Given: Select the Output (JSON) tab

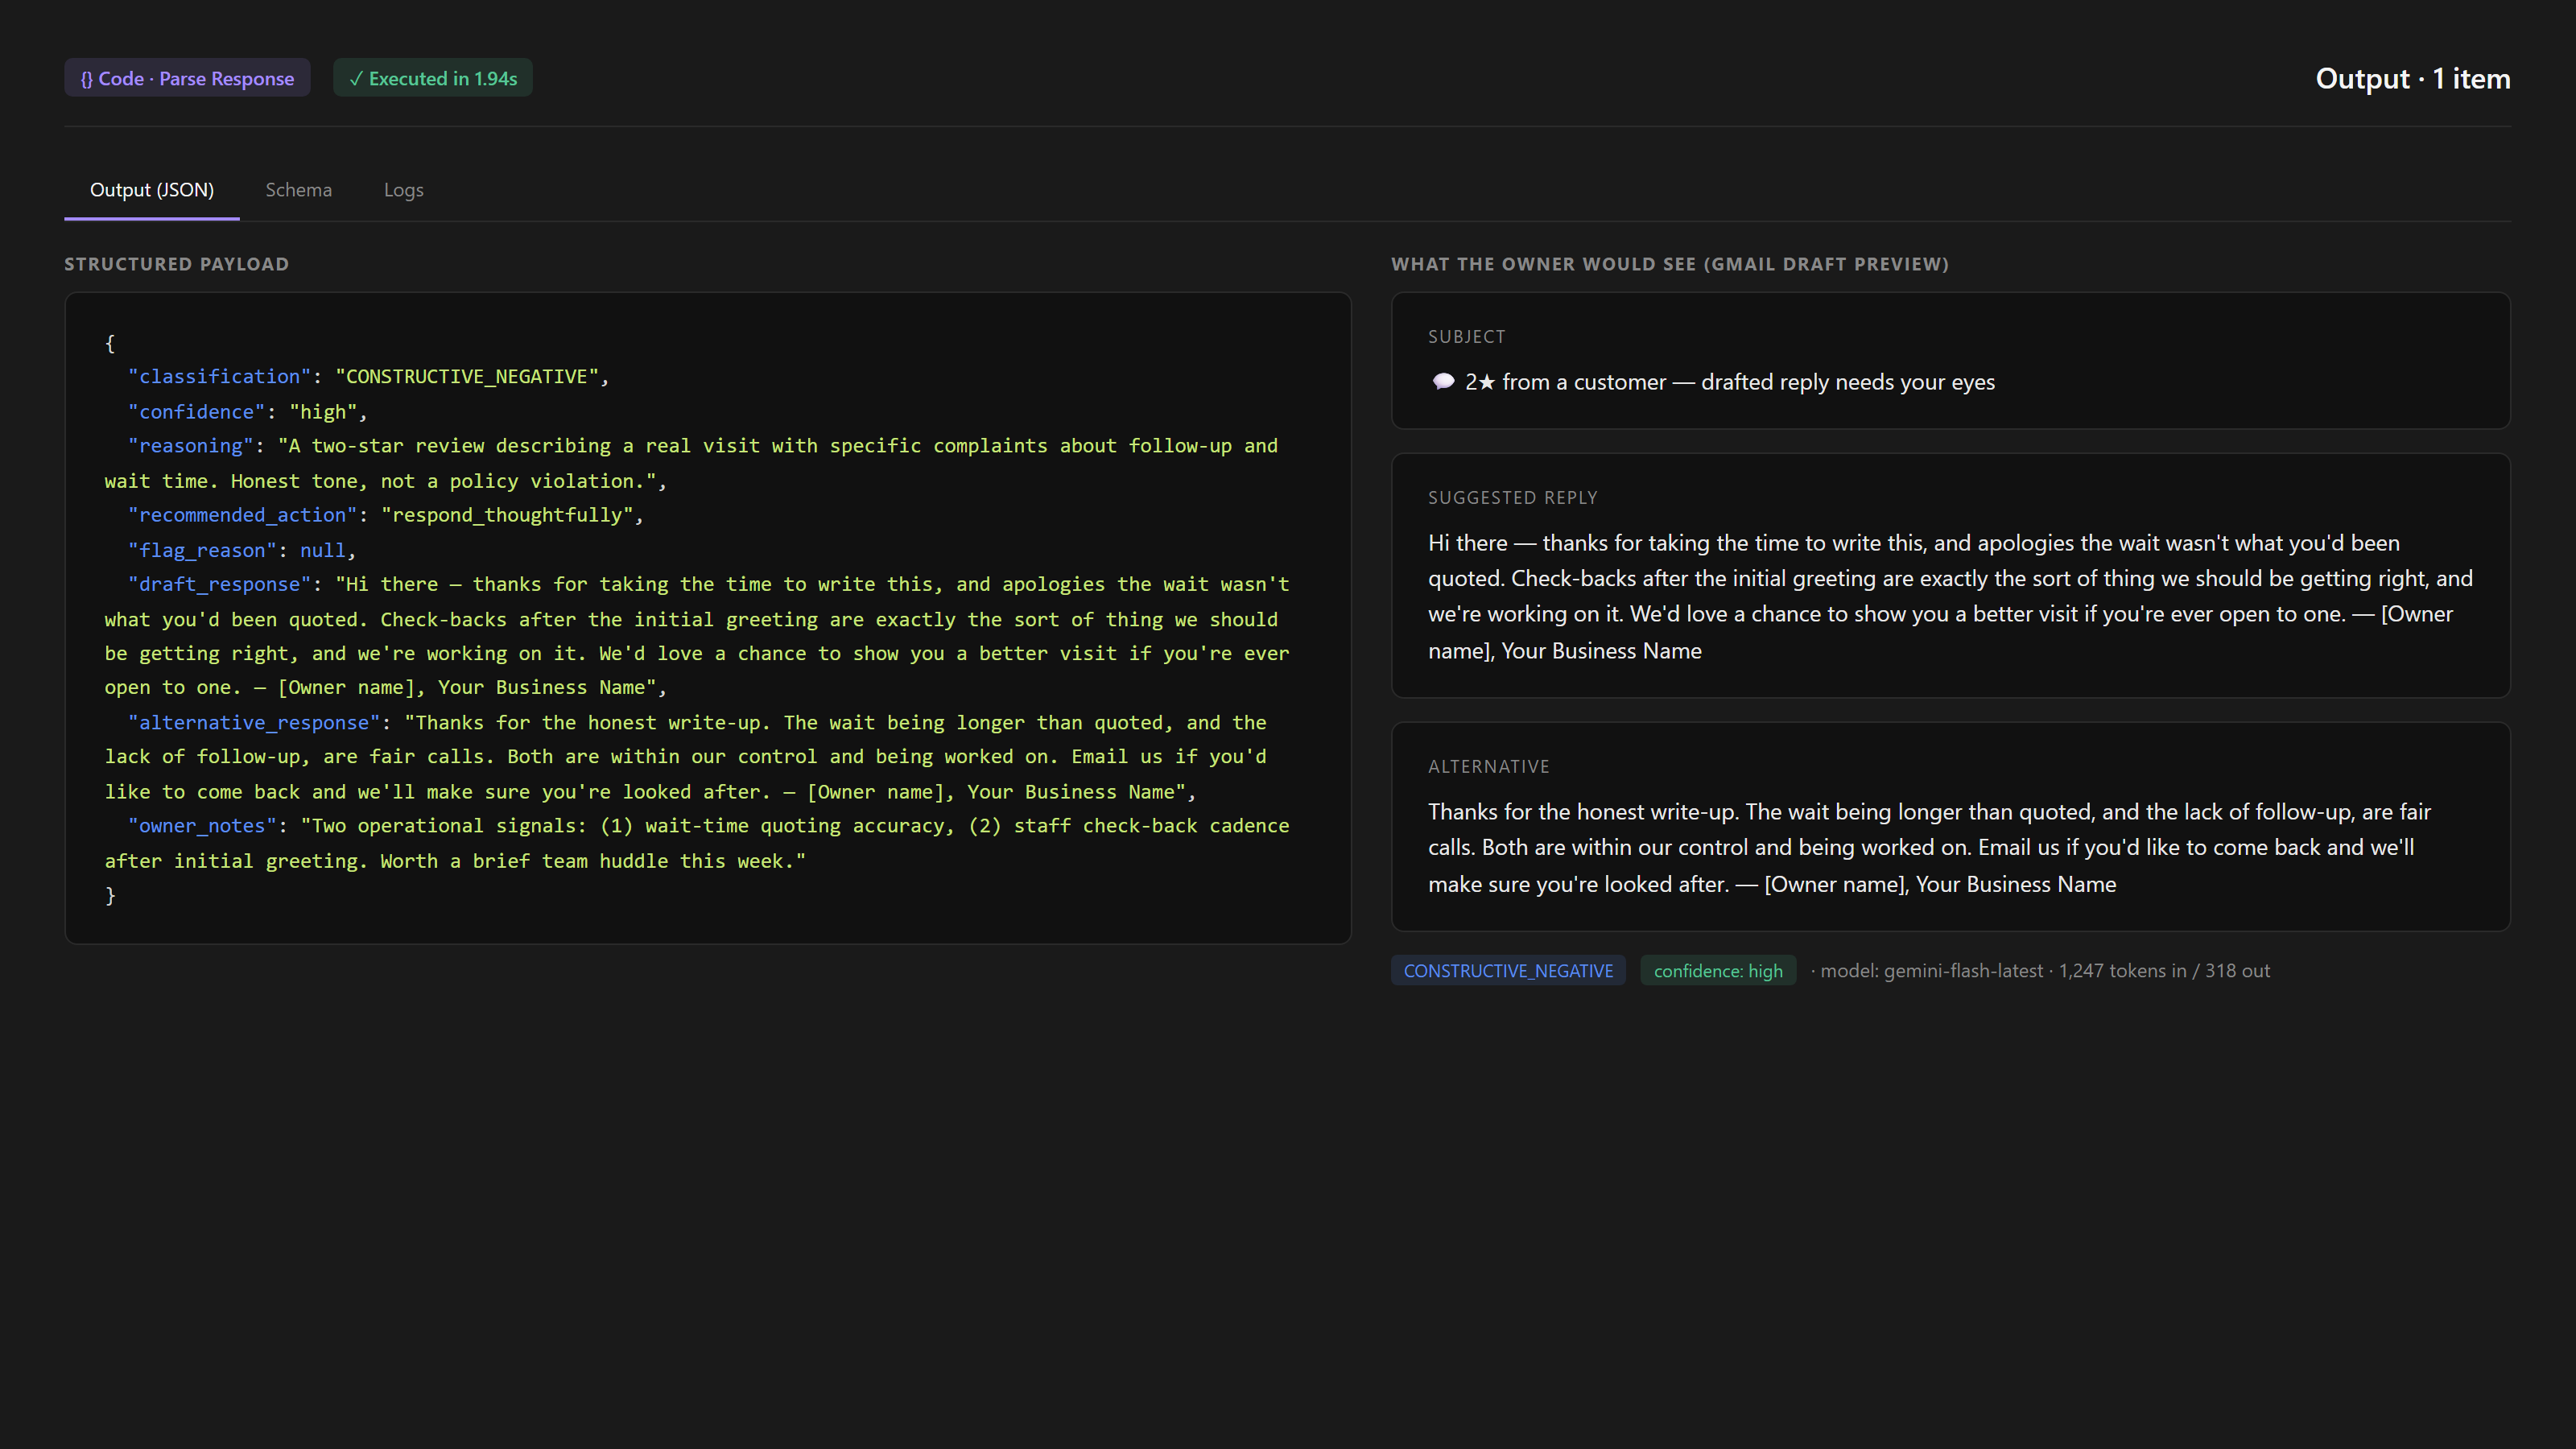Looking at the screenshot, I should click(x=152, y=190).
